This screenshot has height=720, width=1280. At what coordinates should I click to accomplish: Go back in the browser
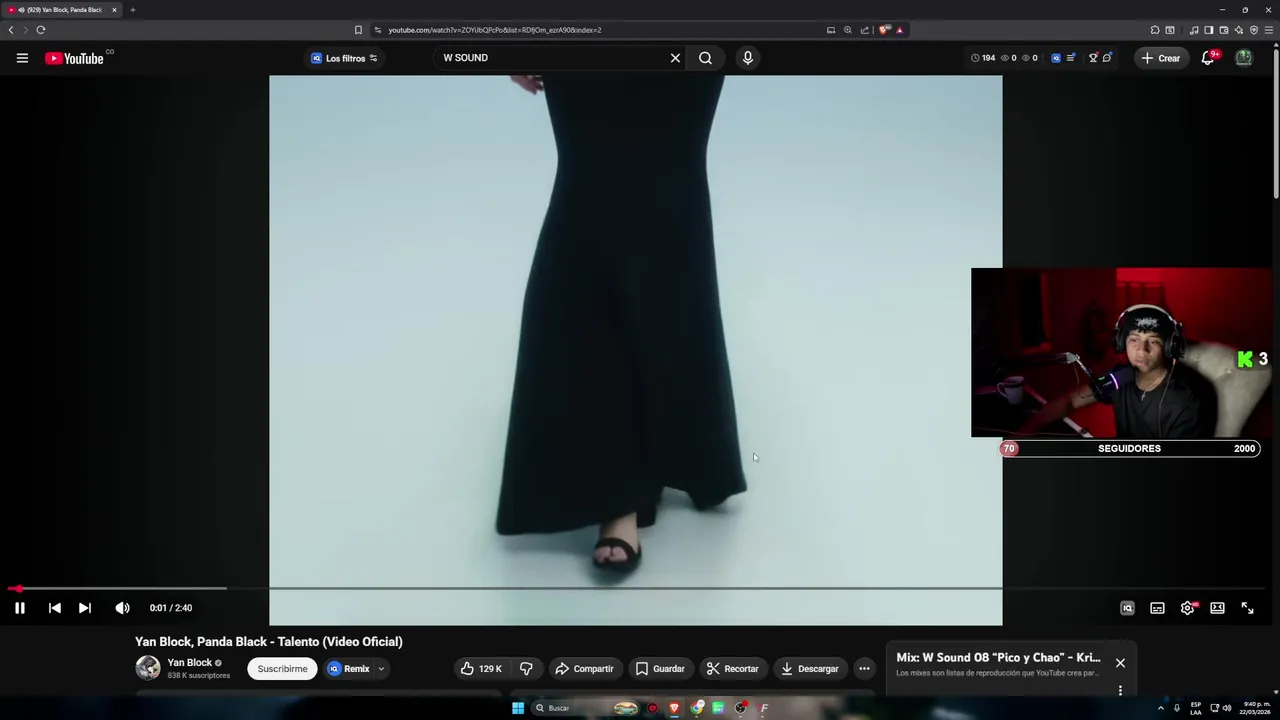tap(11, 30)
